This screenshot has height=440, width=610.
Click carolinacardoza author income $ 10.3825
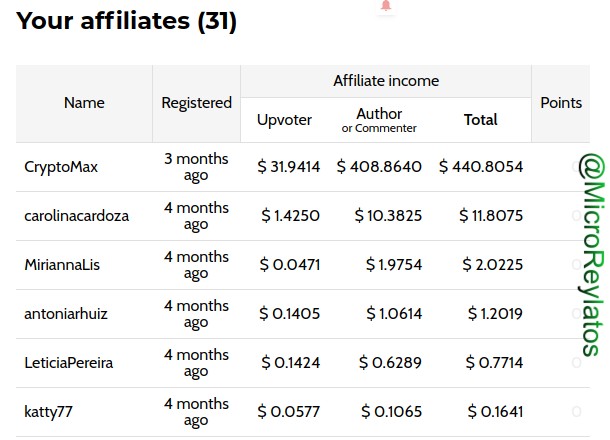(x=388, y=216)
